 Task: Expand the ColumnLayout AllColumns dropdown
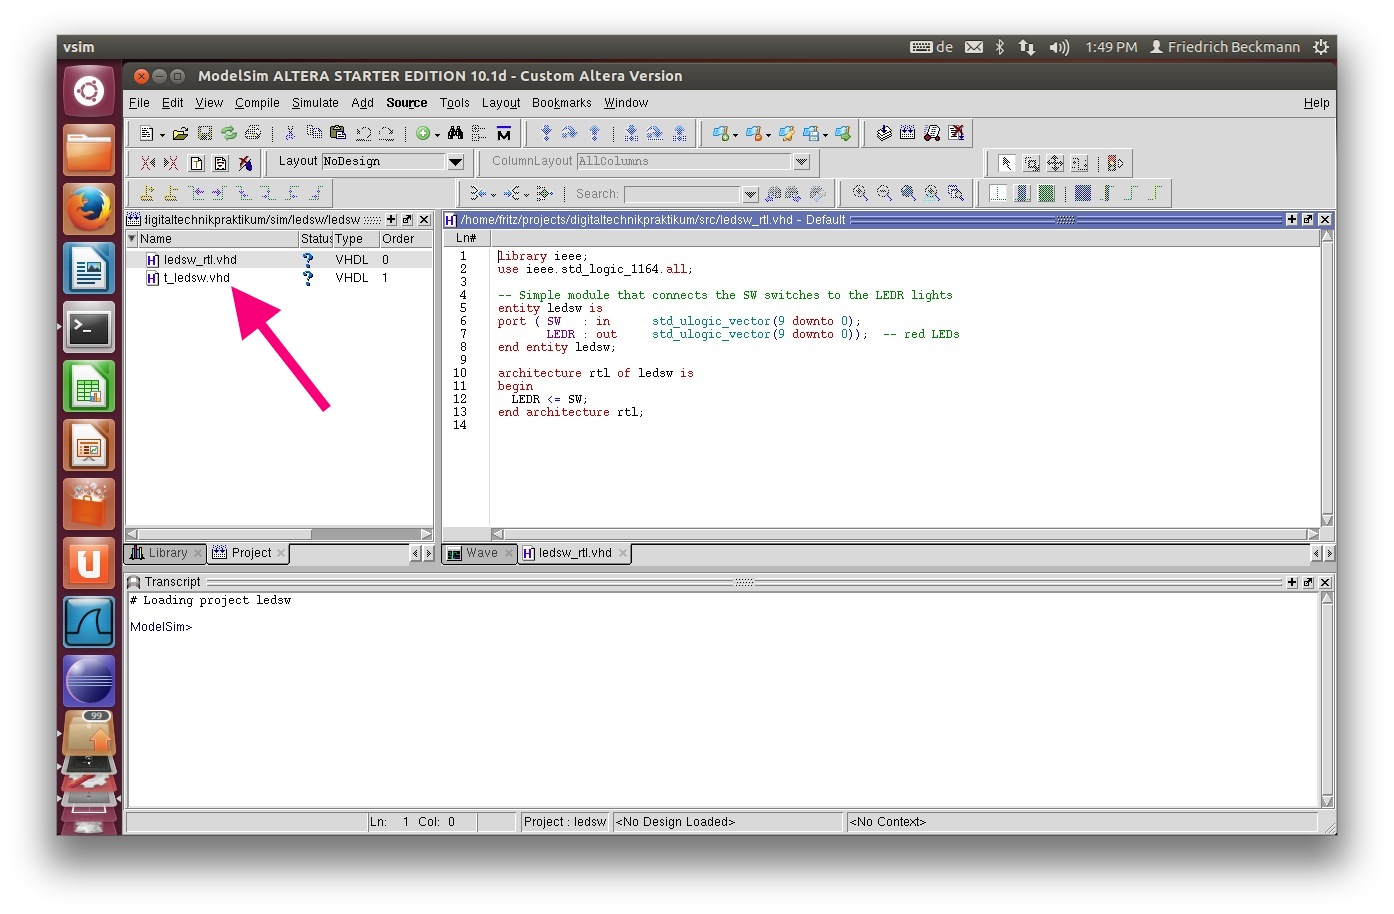click(x=801, y=161)
